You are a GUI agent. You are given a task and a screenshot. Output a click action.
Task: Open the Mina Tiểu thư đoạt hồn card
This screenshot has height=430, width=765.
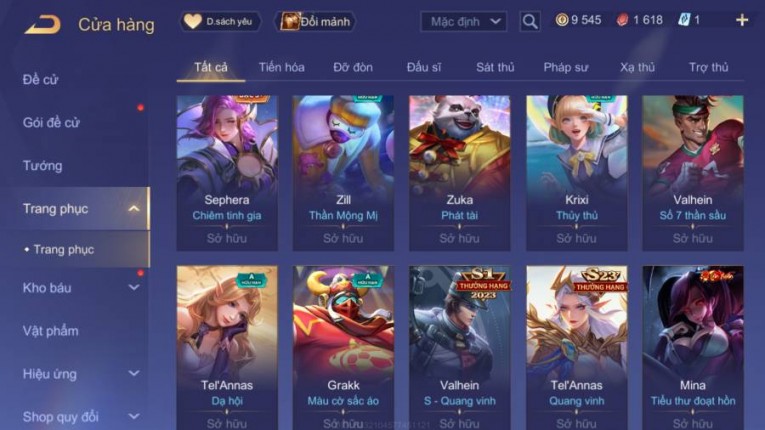click(693, 348)
